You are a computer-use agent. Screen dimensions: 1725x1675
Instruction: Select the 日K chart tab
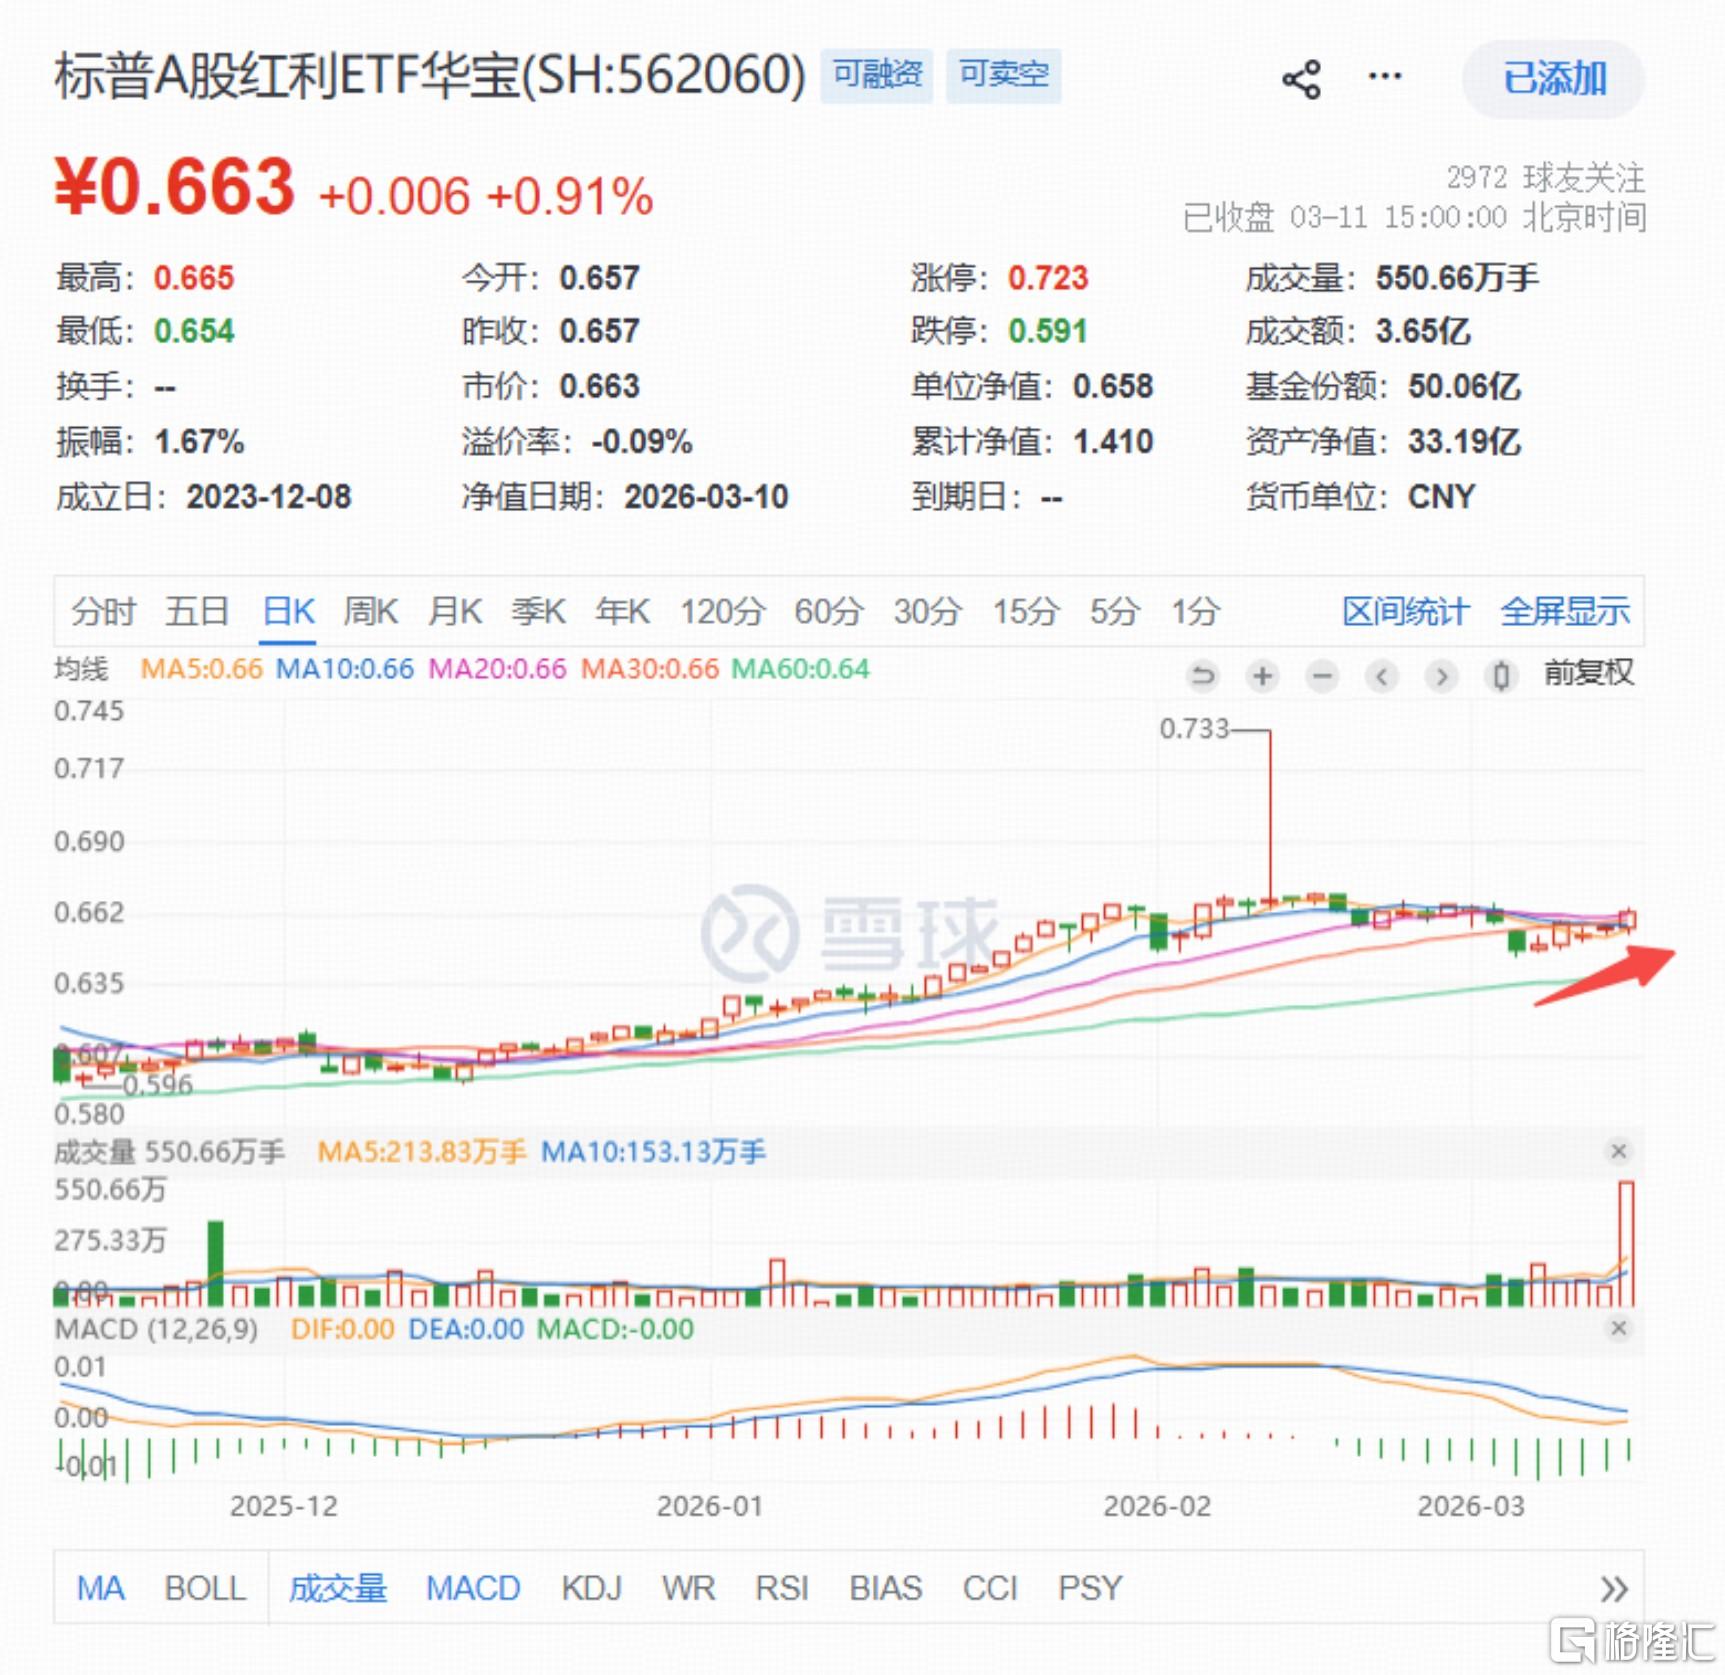coord(288,611)
